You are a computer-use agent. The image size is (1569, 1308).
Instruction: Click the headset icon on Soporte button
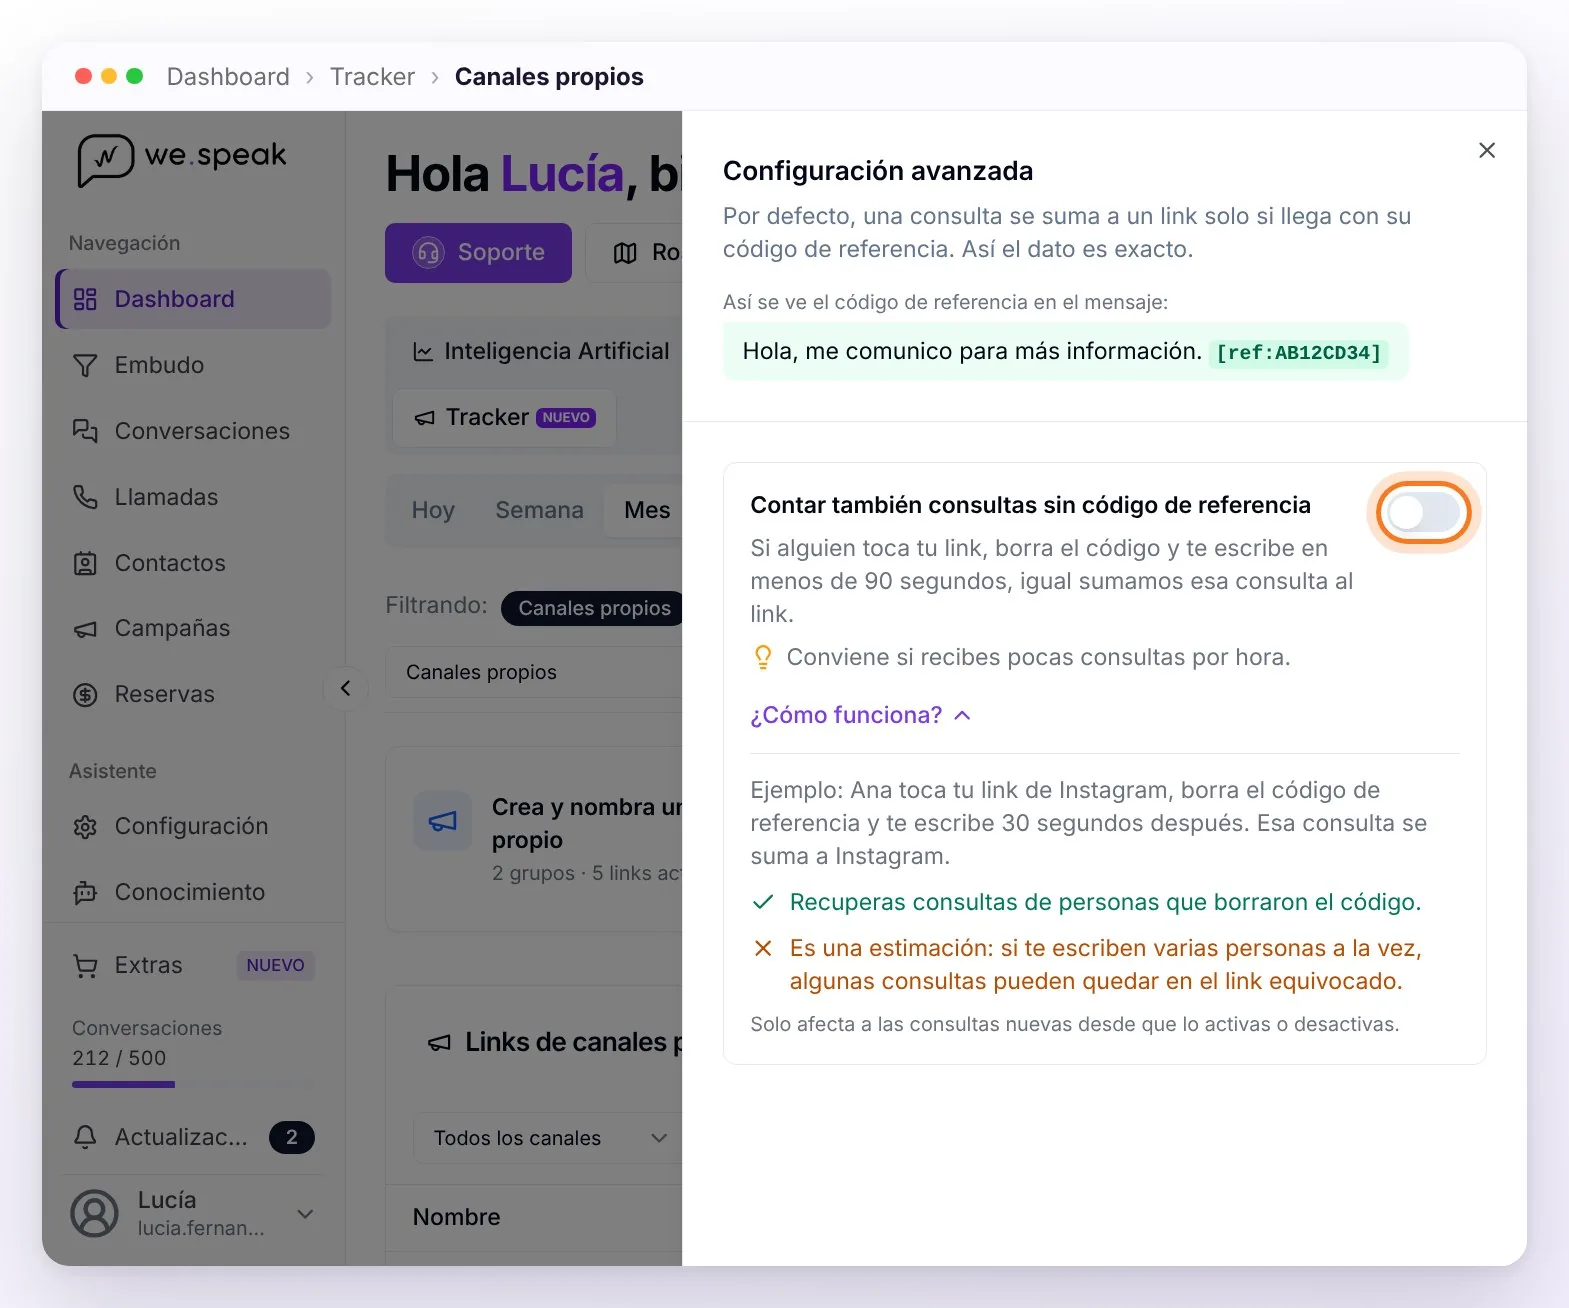coord(428,253)
